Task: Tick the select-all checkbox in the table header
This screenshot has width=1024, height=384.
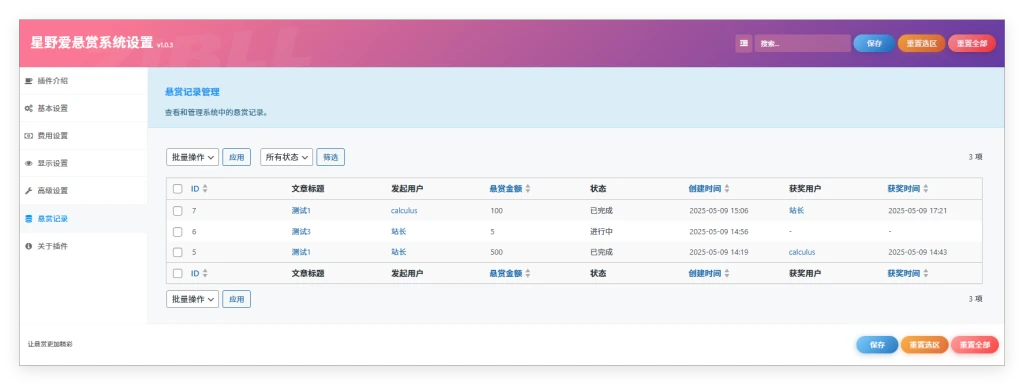Action: 178,189
